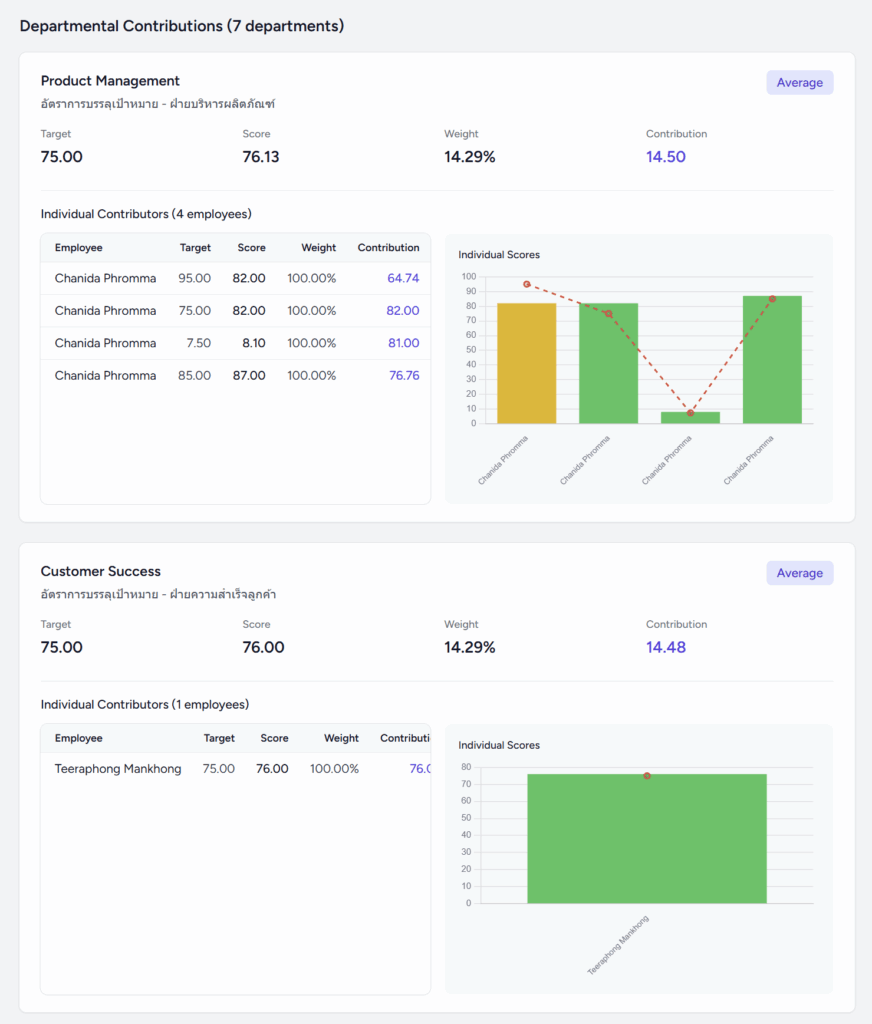Viewport: 872px width, 1024px height.
Task: Click the 64.74 contribution value
Action: click(403, 278)
